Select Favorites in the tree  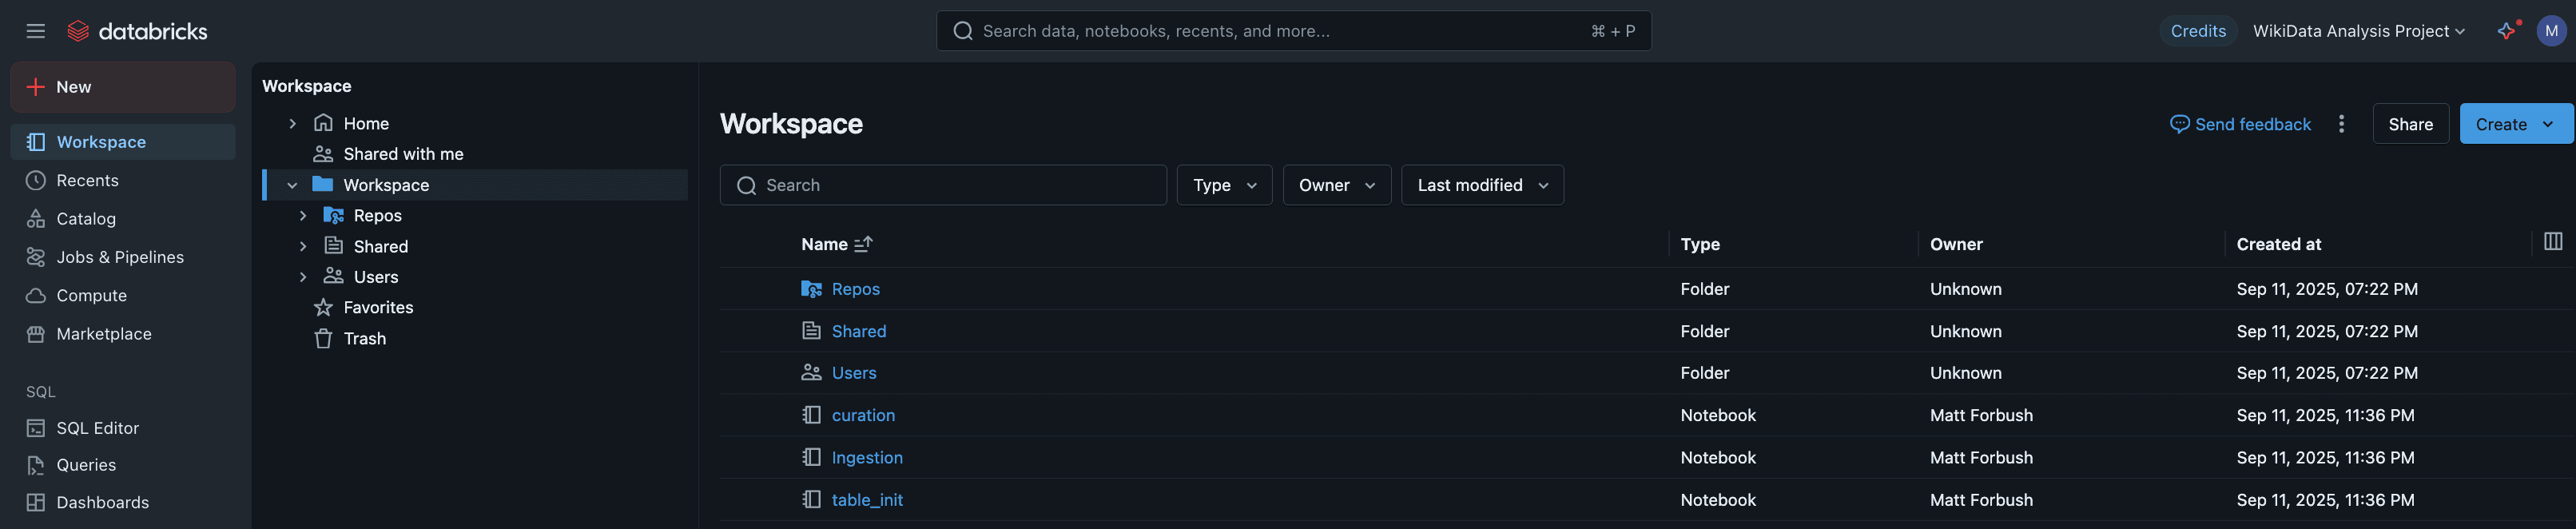pyautogui.click(x=378, y=307)
